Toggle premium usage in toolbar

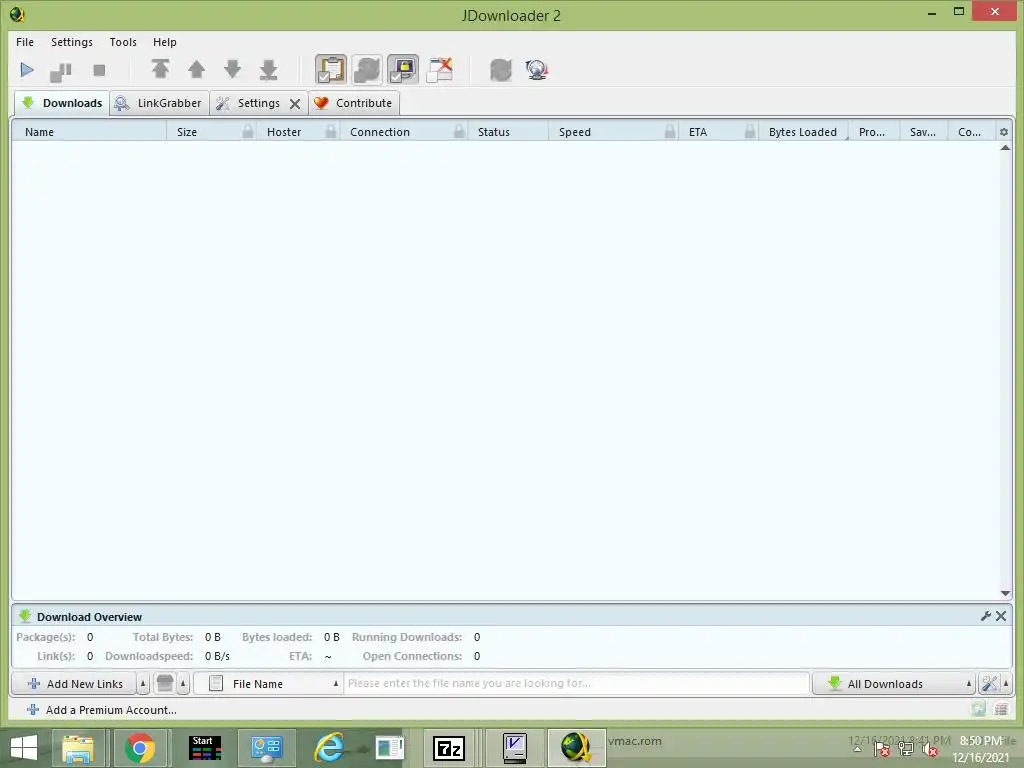403,69
